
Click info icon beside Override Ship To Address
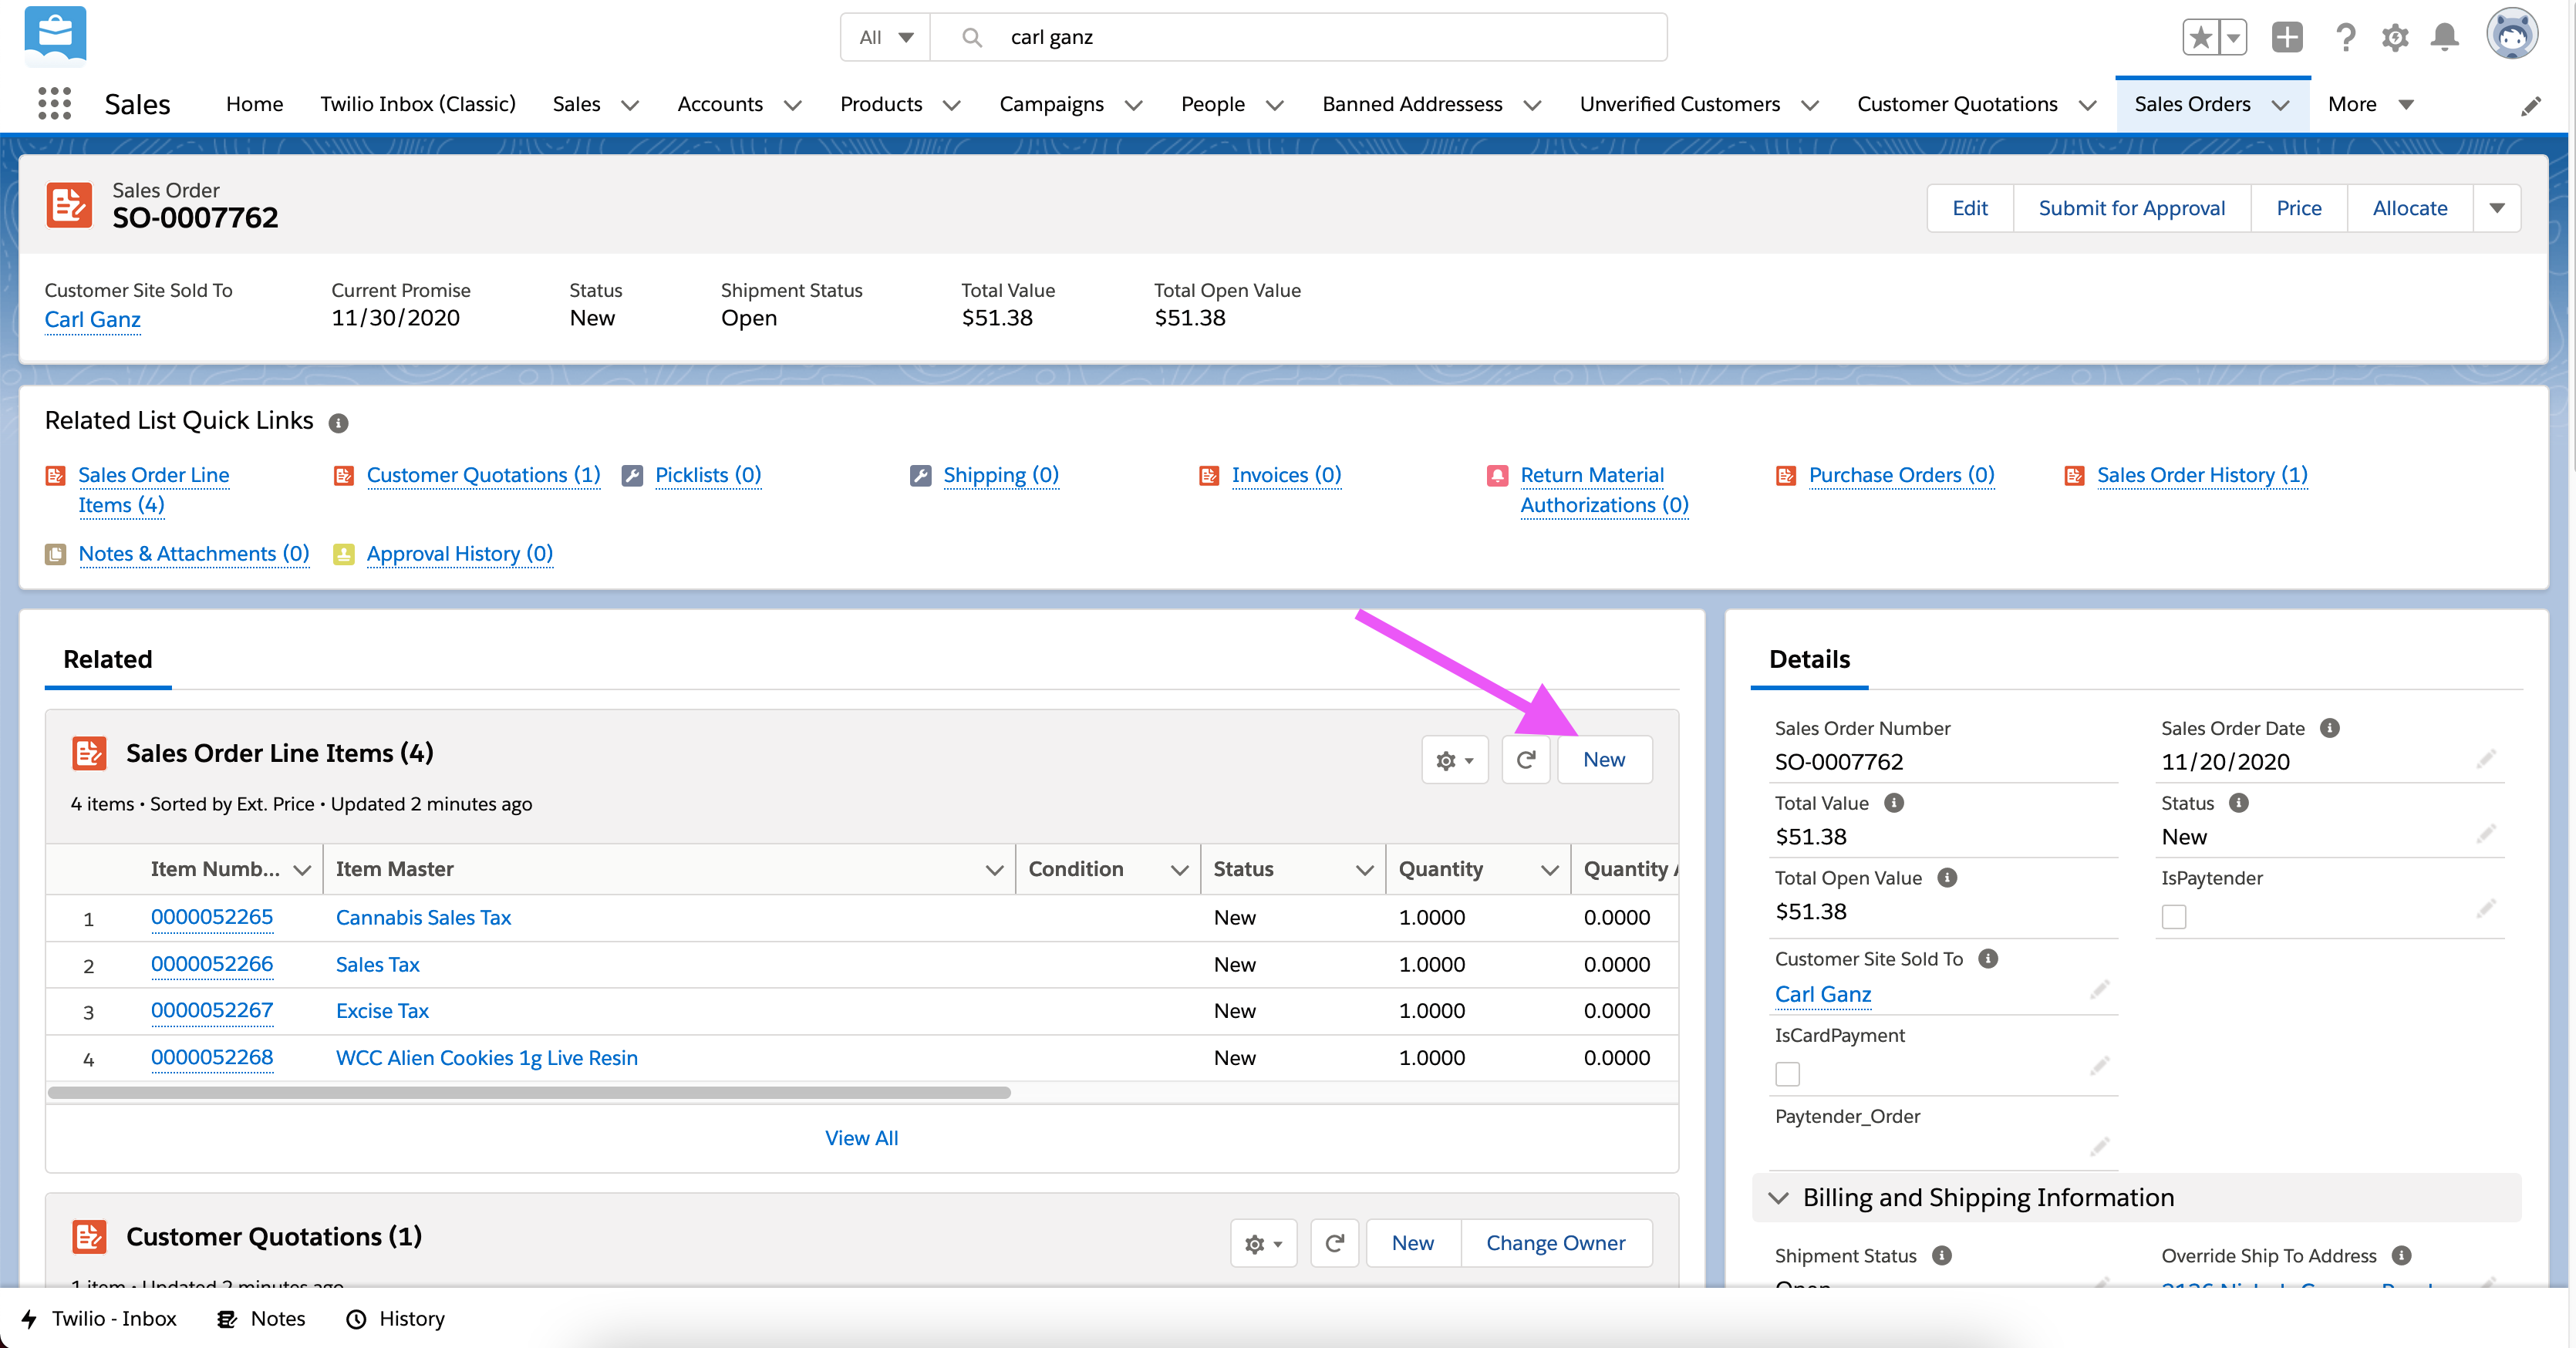click(x=2402, y=1255)
